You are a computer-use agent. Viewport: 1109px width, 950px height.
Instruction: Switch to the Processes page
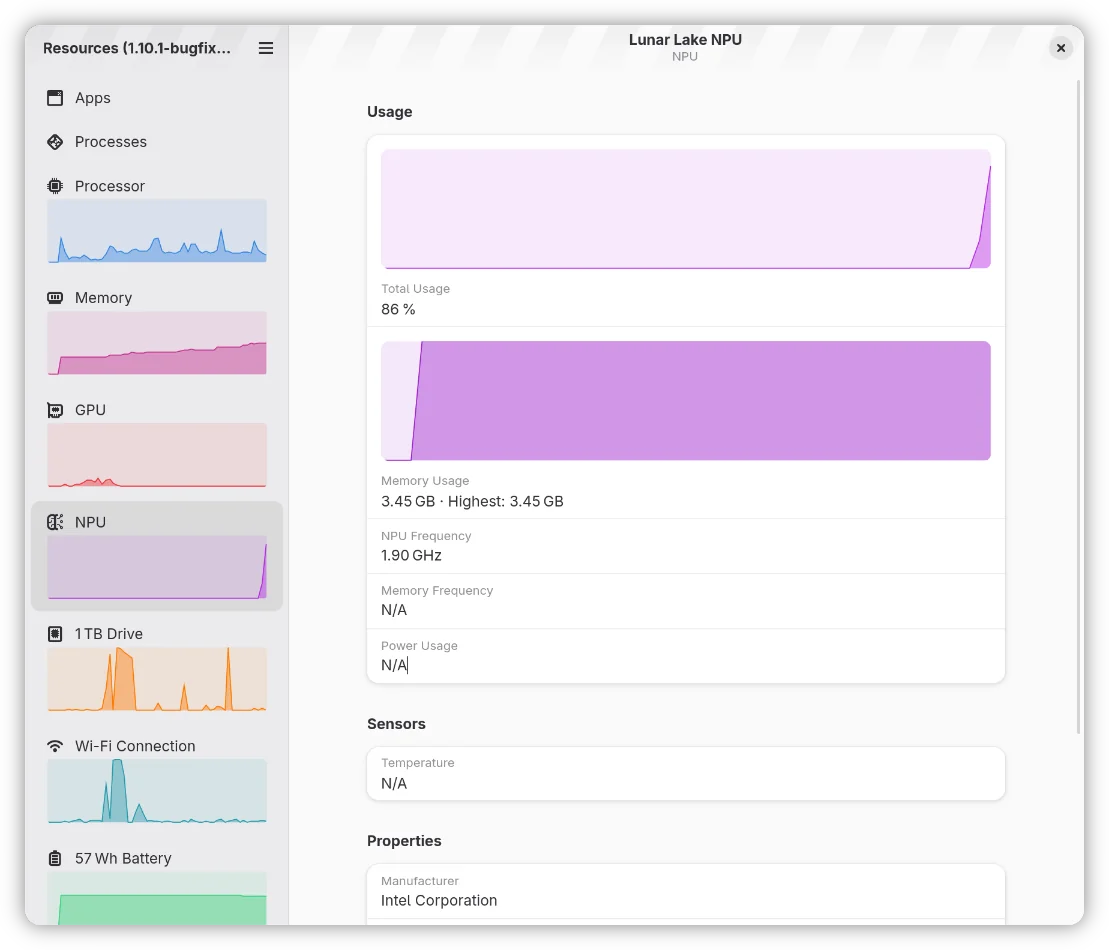click(111, 142)
